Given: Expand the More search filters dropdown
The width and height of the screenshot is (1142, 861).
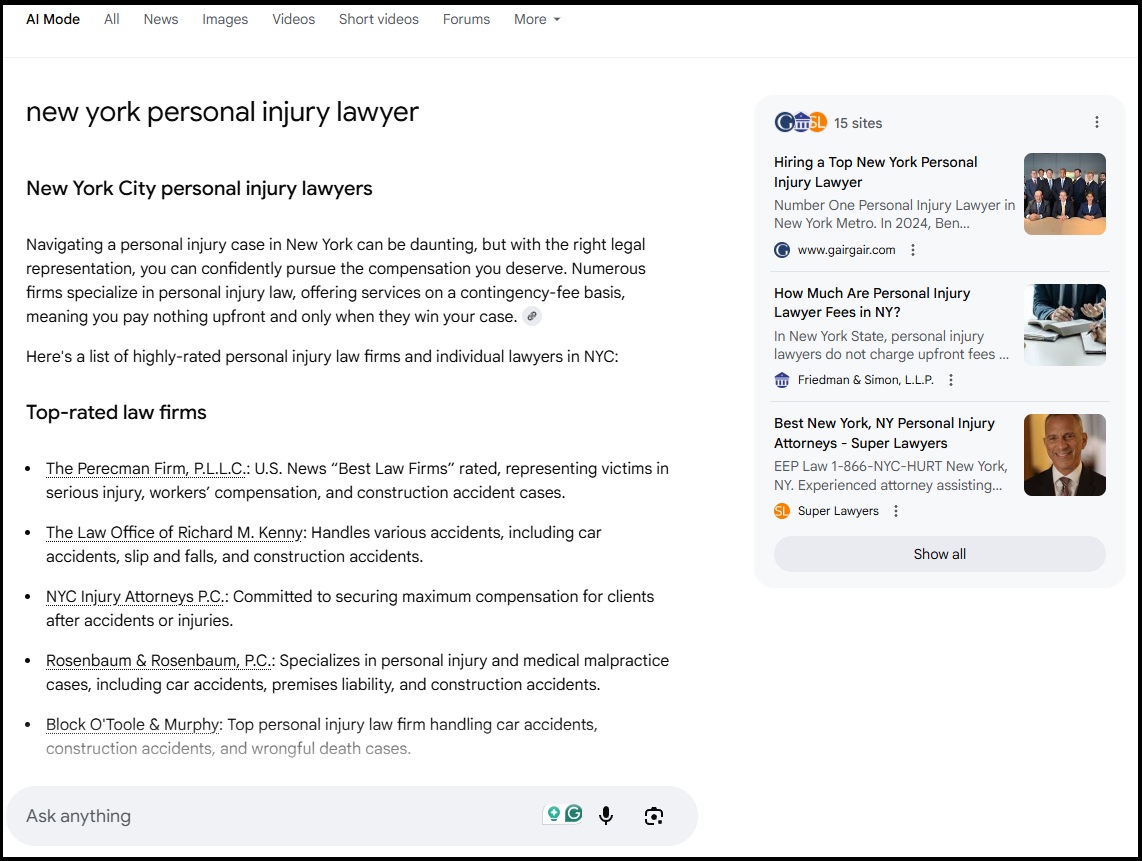Looking at the screenshot, I should [x=537, y=20].
